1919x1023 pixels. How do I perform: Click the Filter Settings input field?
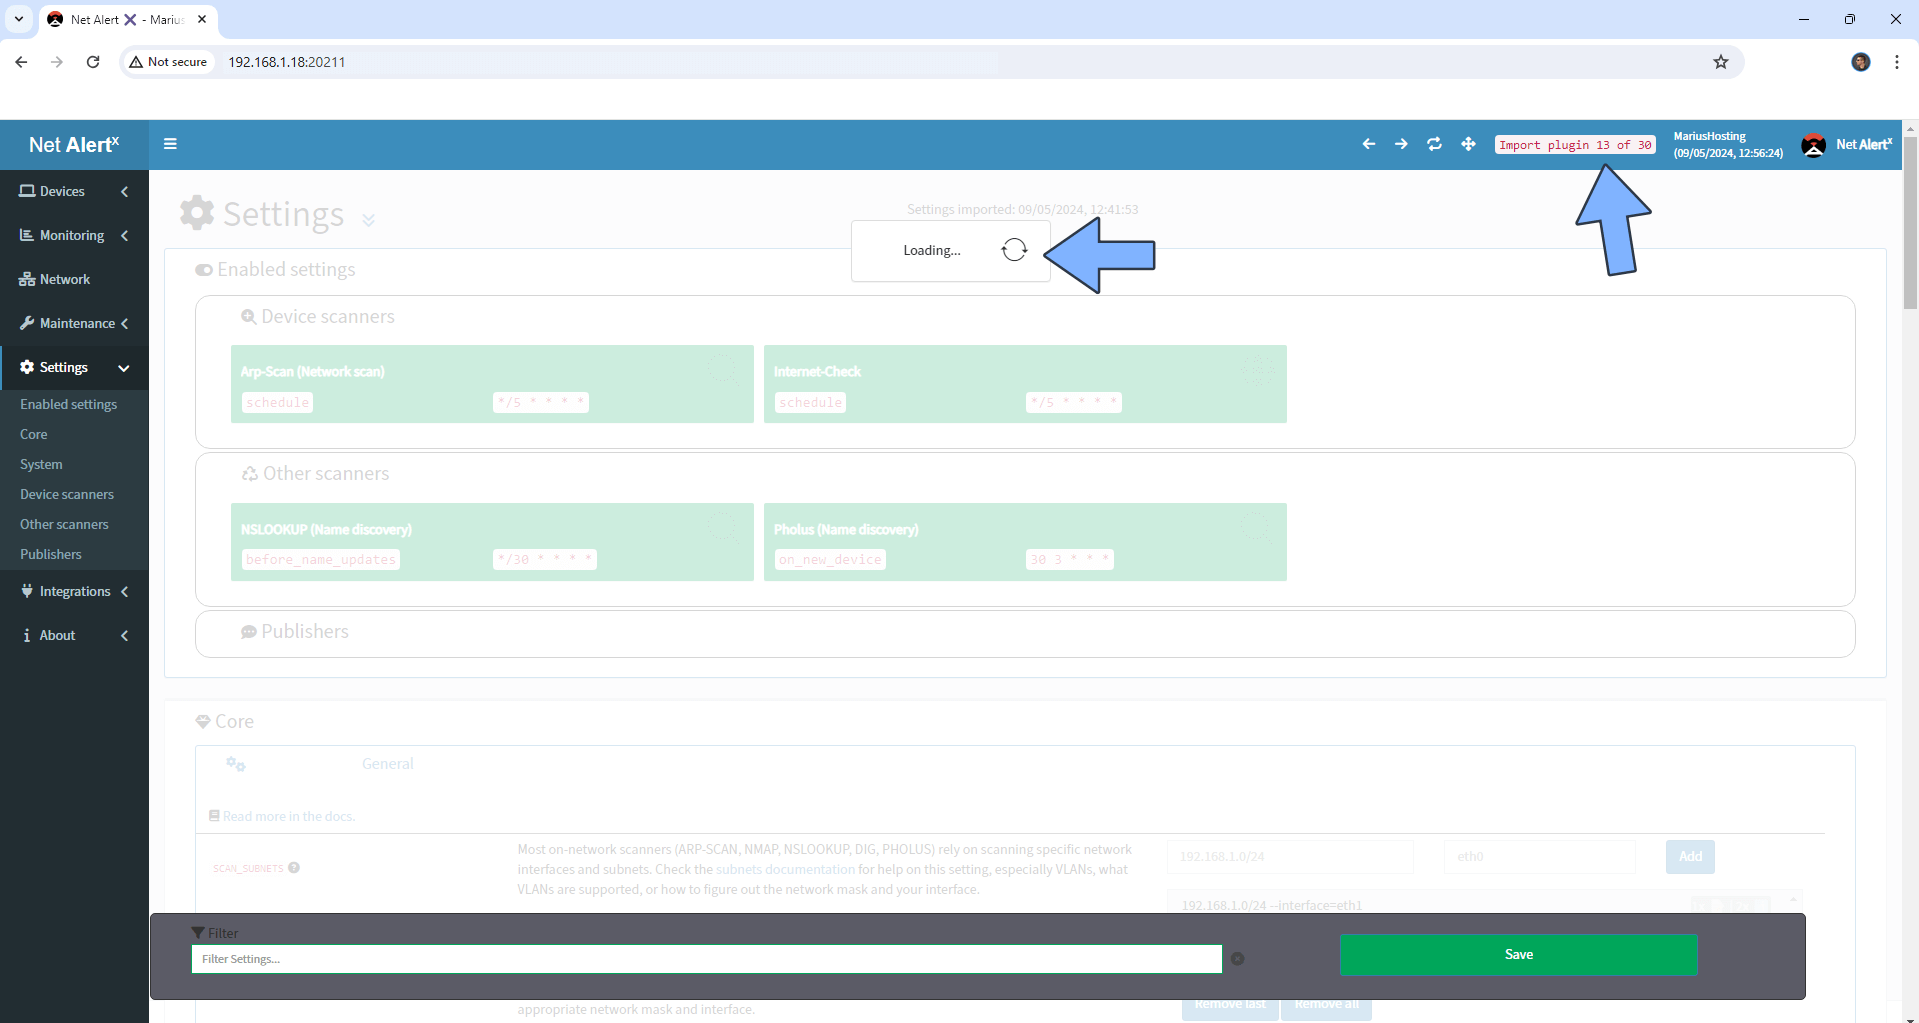(x=707, y=959)
